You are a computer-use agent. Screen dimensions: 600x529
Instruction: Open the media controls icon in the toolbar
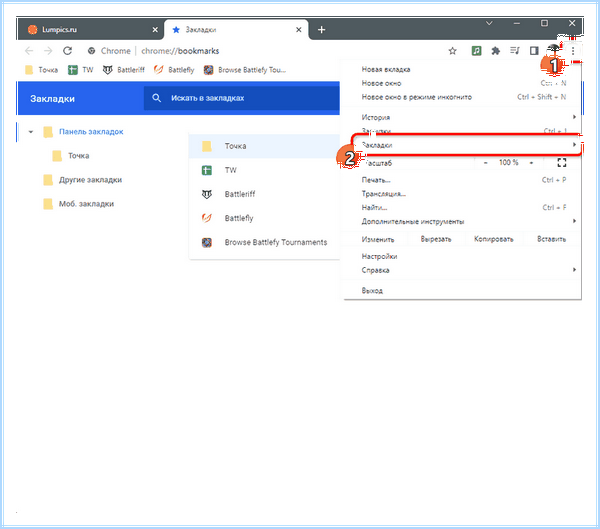[x=515, y=51]
